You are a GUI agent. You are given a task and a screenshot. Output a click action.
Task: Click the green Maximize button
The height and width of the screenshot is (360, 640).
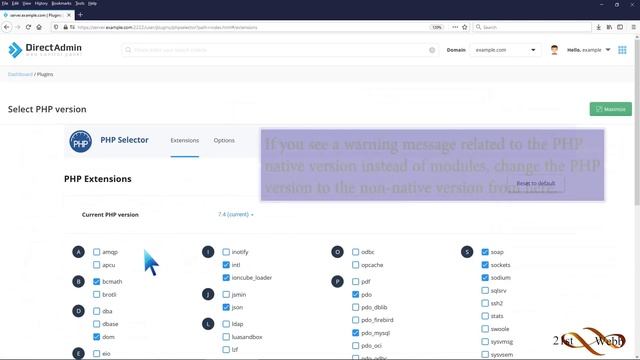click(x=611, y=109)
